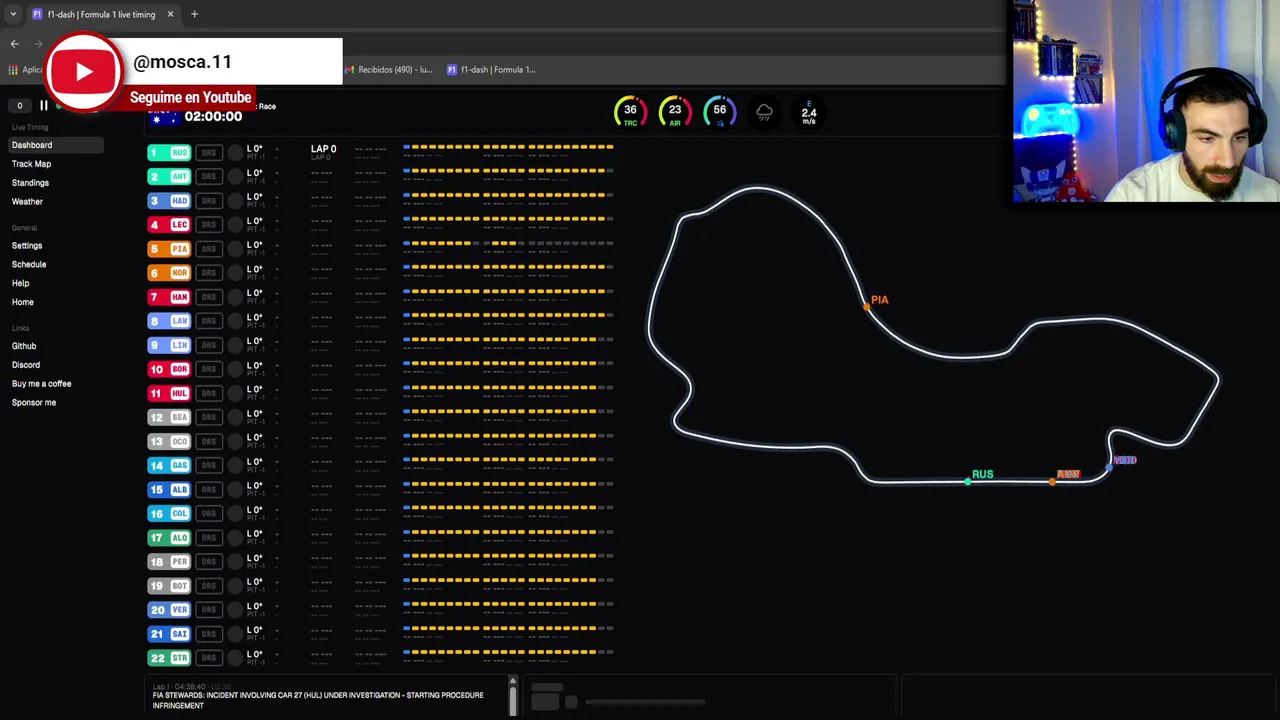Click the RUS marker on track map
The height and width of the screenshot is (720, 1280).
click(968, 482)
